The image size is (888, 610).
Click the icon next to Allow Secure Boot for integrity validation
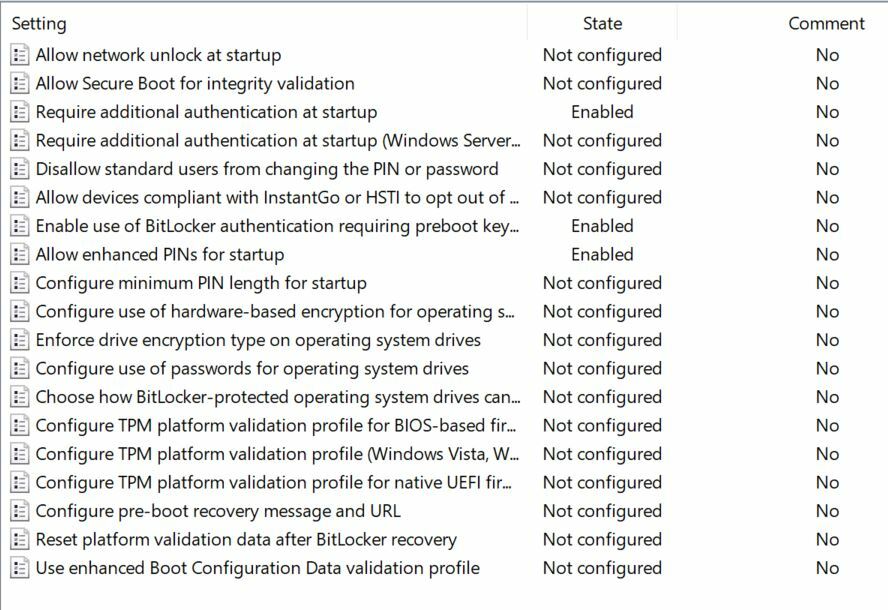coord(20,84)
